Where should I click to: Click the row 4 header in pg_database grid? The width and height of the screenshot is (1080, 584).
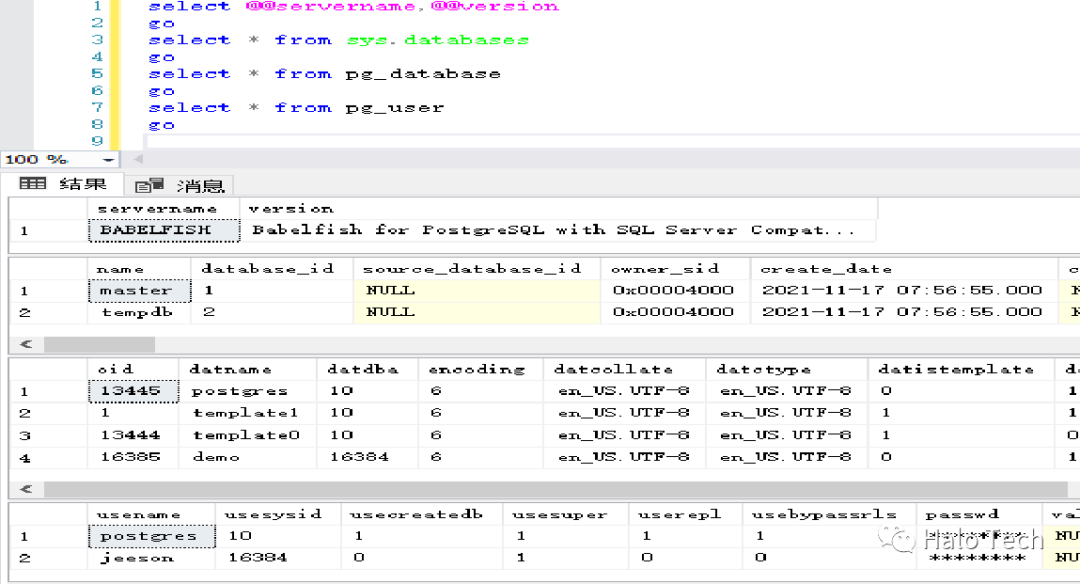tap(48, 457)
